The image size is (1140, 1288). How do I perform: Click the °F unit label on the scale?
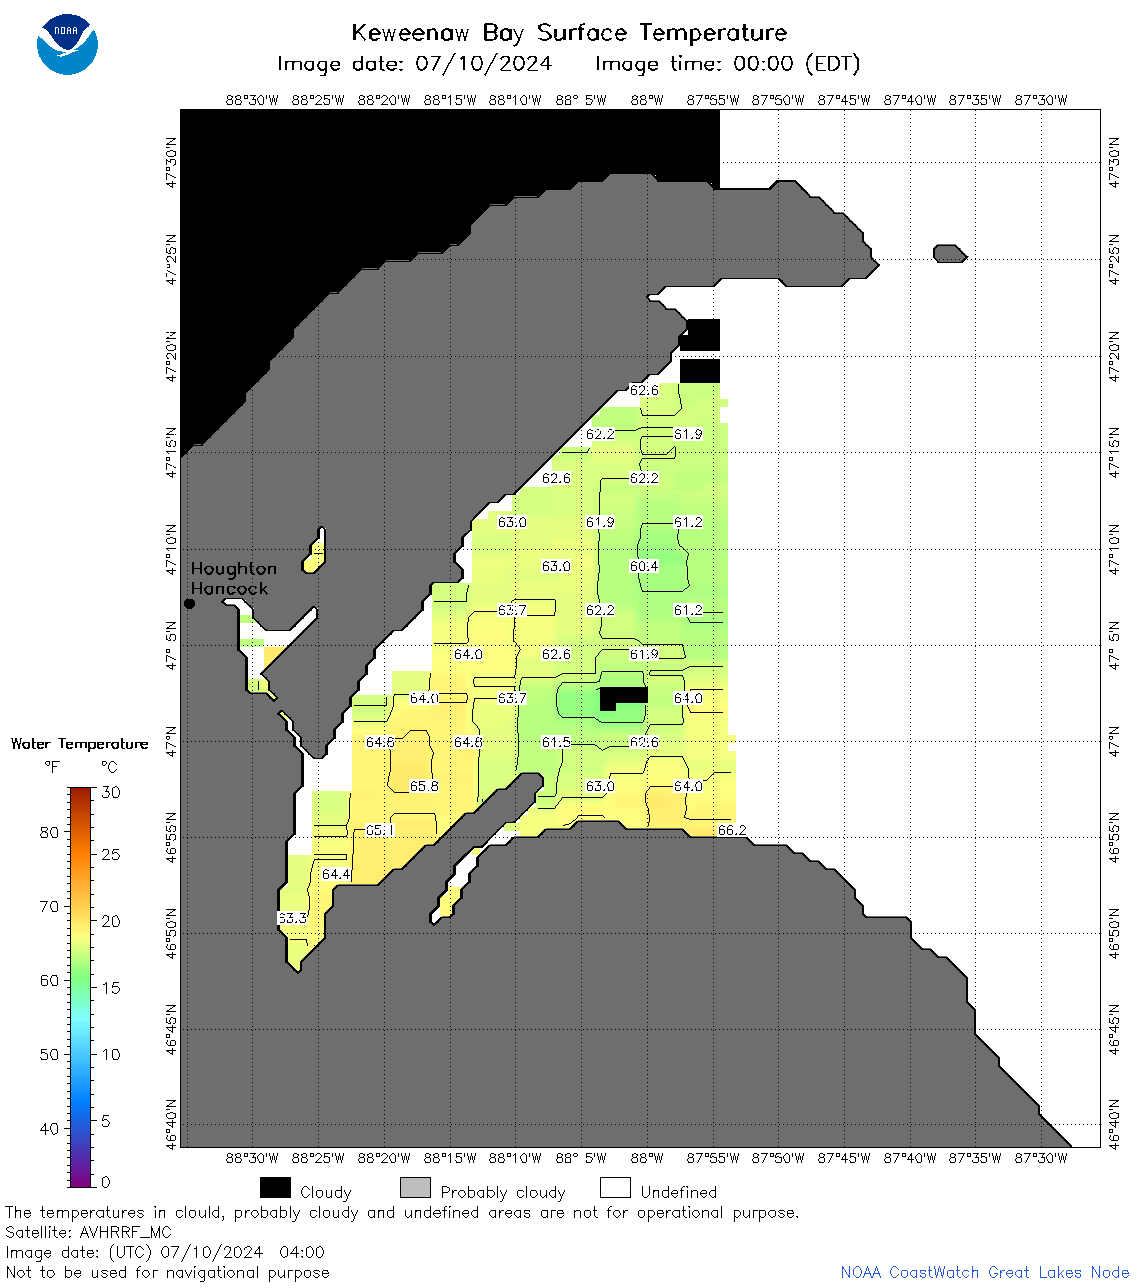pyautogui.click(x=52, y=768)
